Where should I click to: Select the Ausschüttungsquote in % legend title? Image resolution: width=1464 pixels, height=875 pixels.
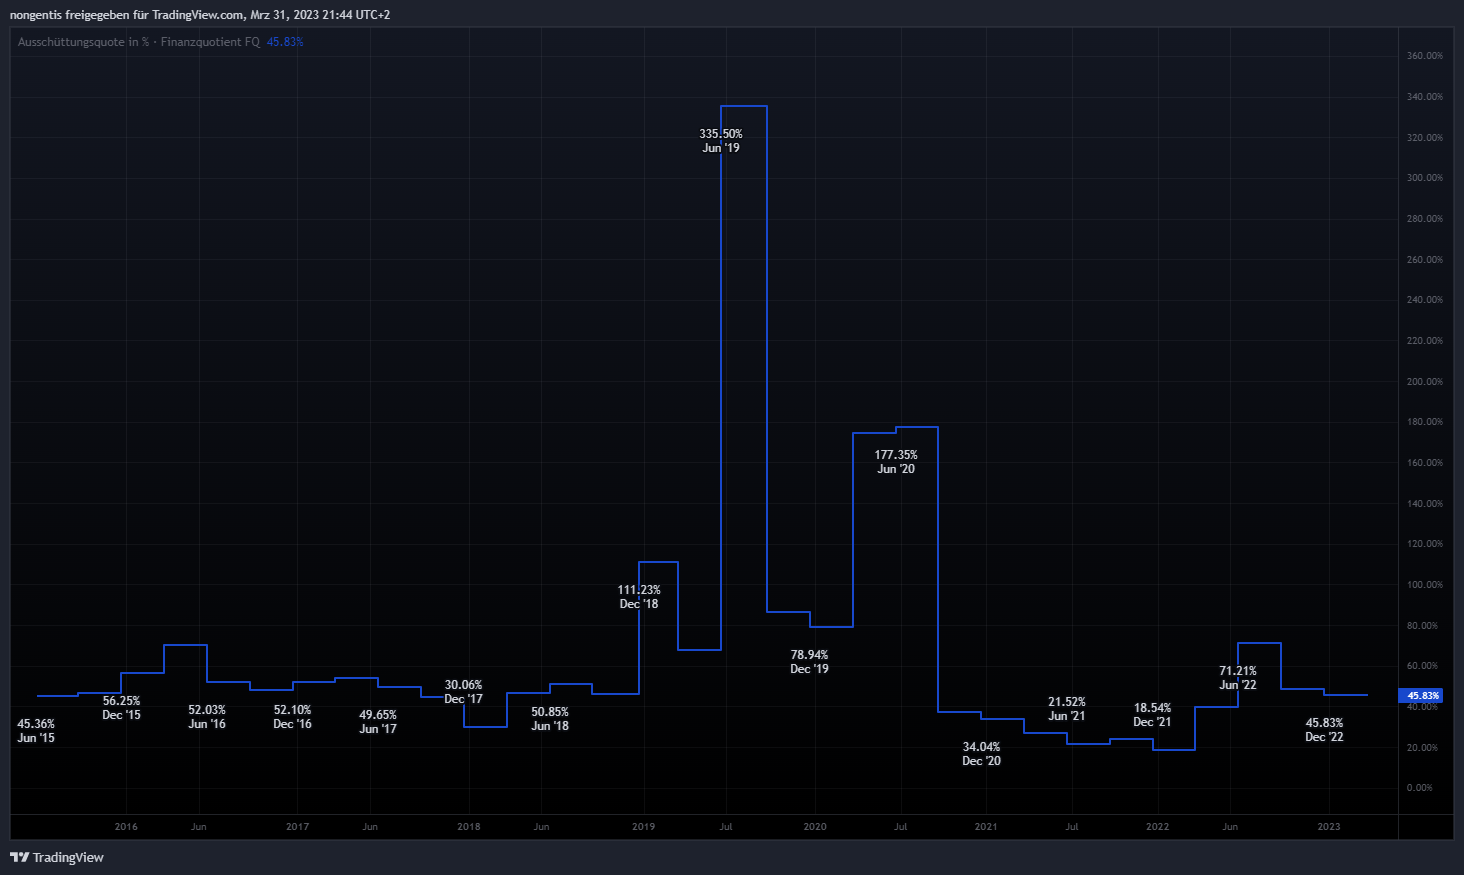point(83,42)
